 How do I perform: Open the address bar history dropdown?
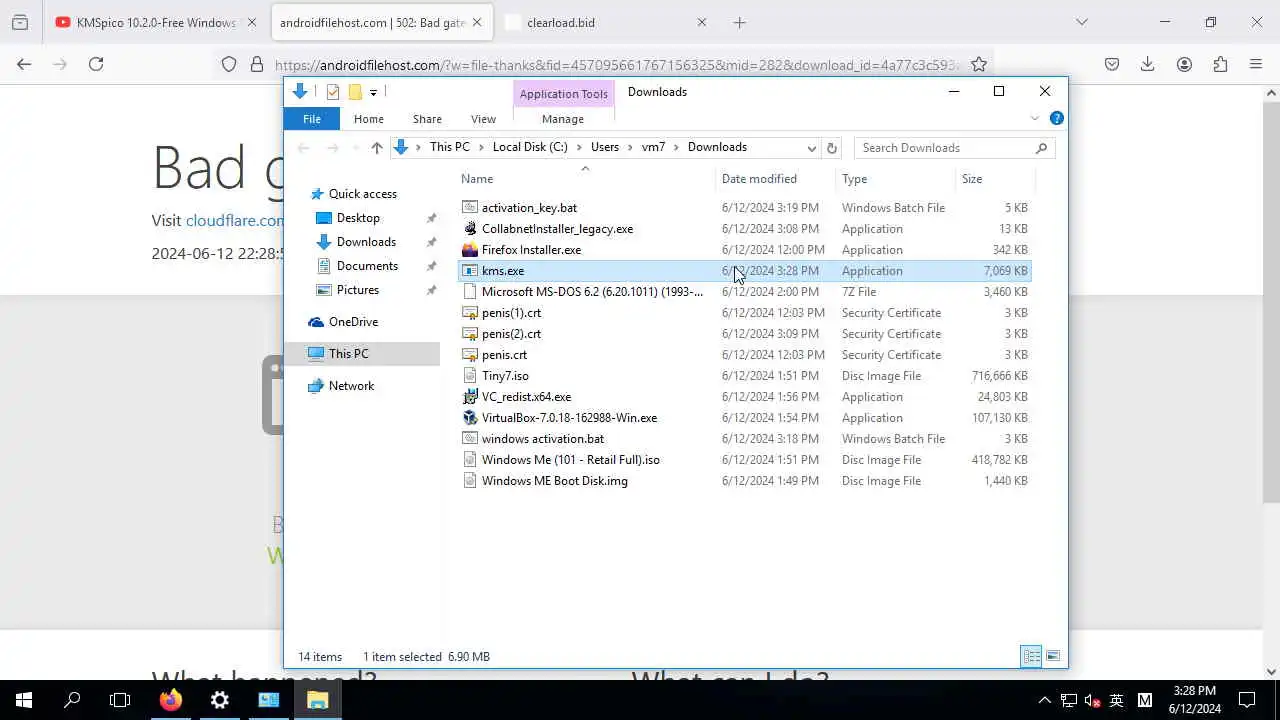click(811, 147)
